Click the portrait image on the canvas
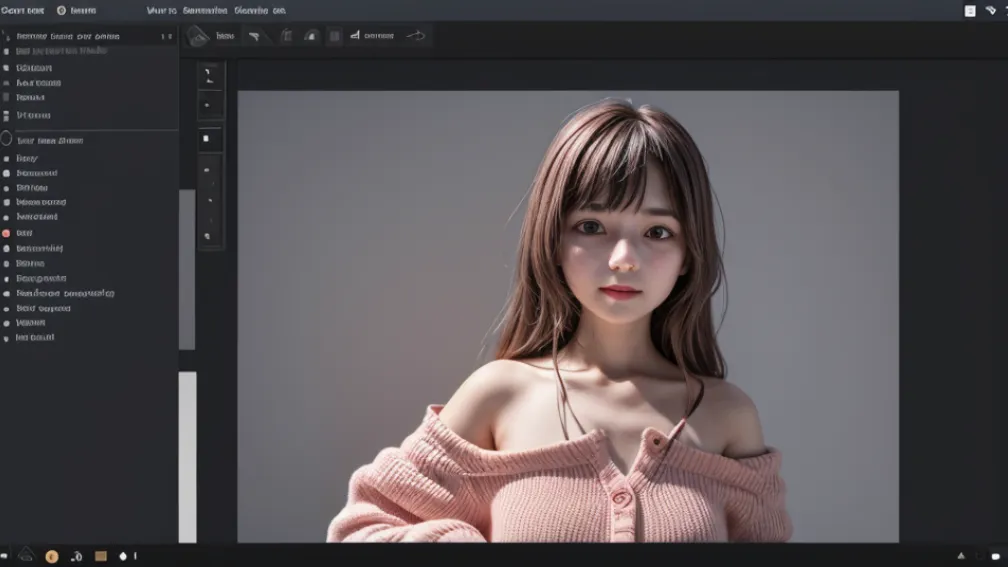Viewport: 1008px width, 567px height. coord(568,316)
